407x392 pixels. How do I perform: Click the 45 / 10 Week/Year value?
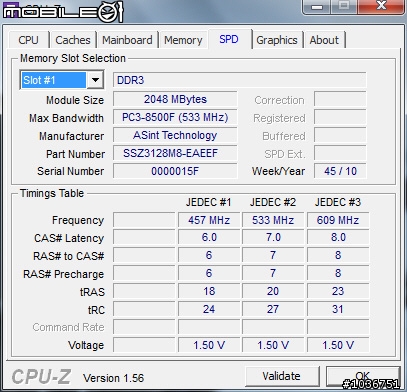pos(340,171)
